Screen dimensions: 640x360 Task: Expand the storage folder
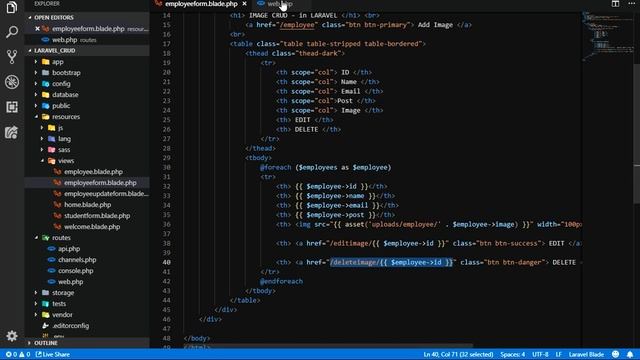63,293
